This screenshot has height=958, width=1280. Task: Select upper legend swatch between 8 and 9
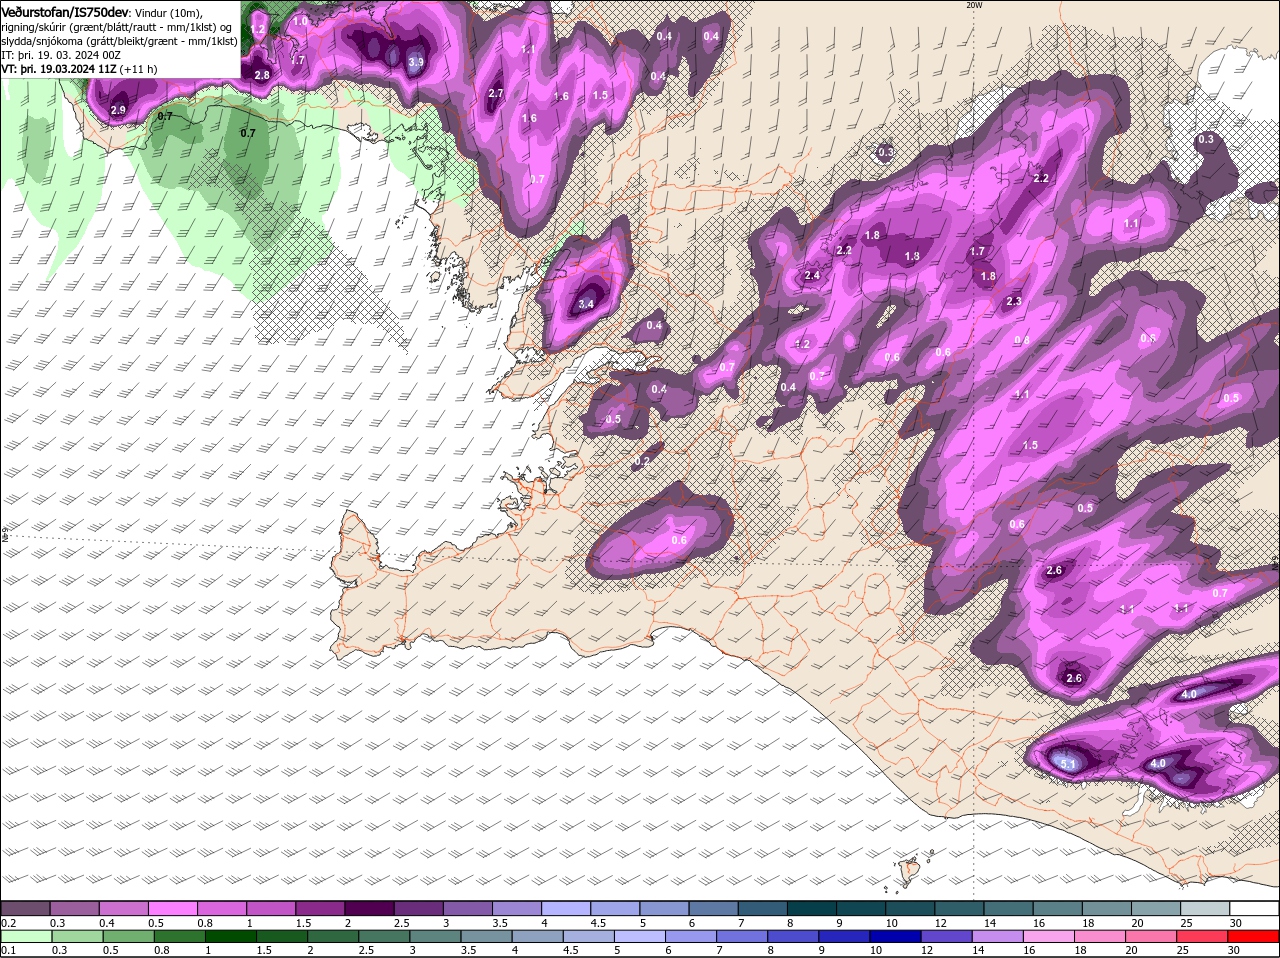(x=813, y=908)
